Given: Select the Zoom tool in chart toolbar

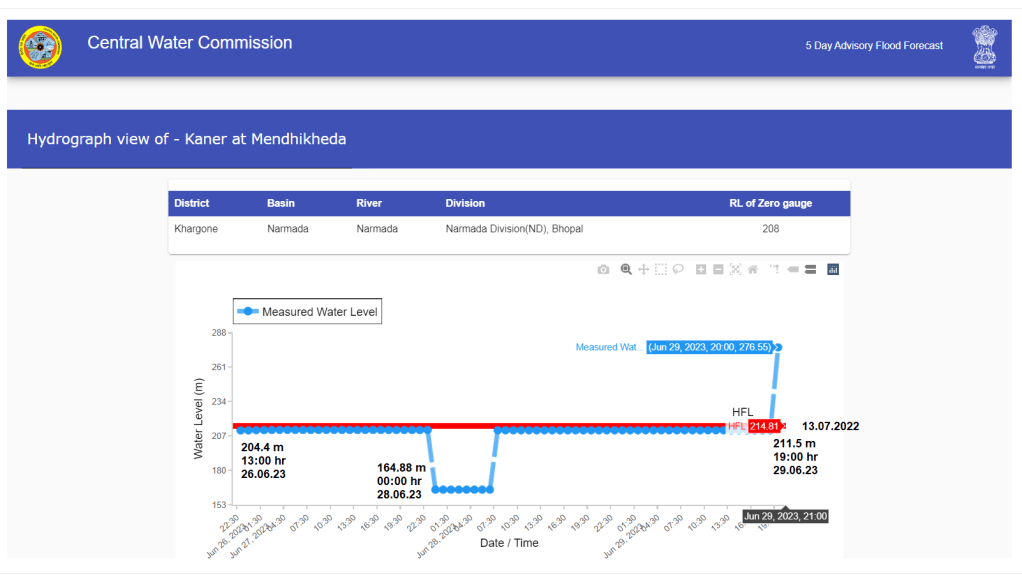Looking at the screenshot, I should coord(626,269).
